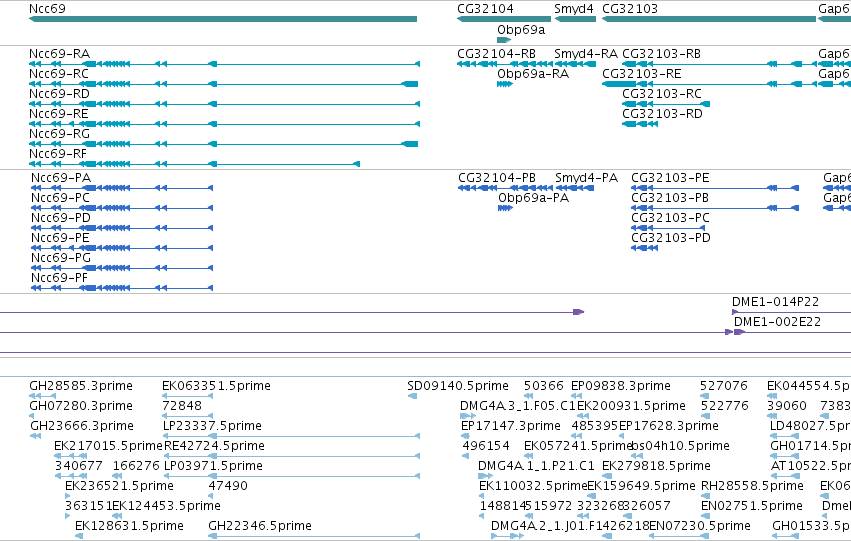This screenshot has width=851, height=541.
Task: Select protein Ncc69-PD label
Action: [x=61, y=218]
